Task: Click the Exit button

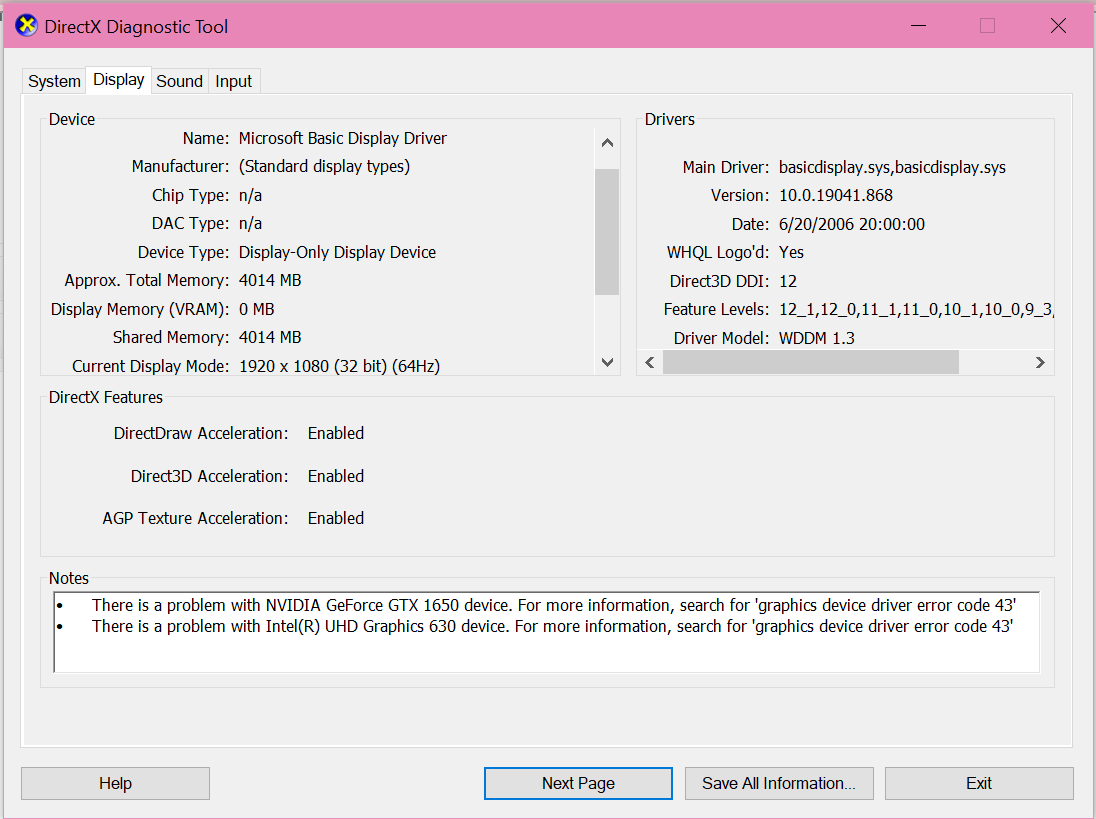Action: pos(979,783)
